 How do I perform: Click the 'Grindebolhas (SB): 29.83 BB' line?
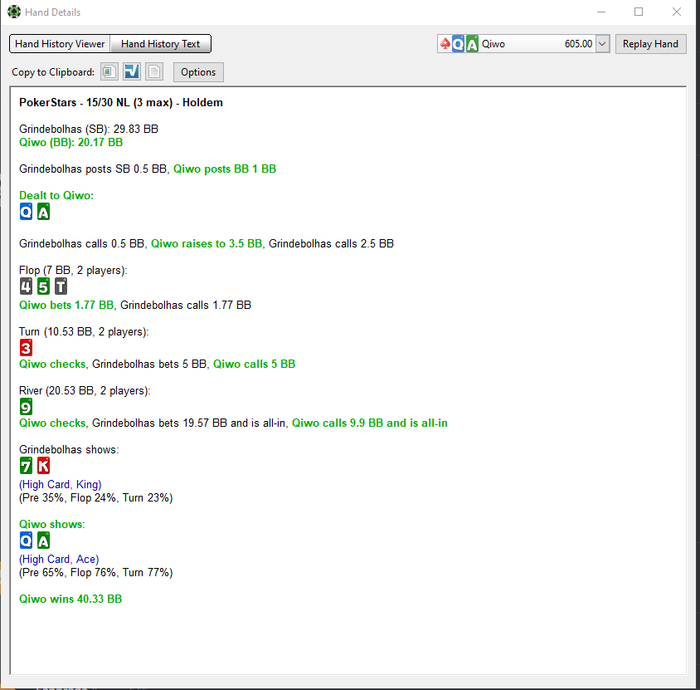tap(88, 129)
